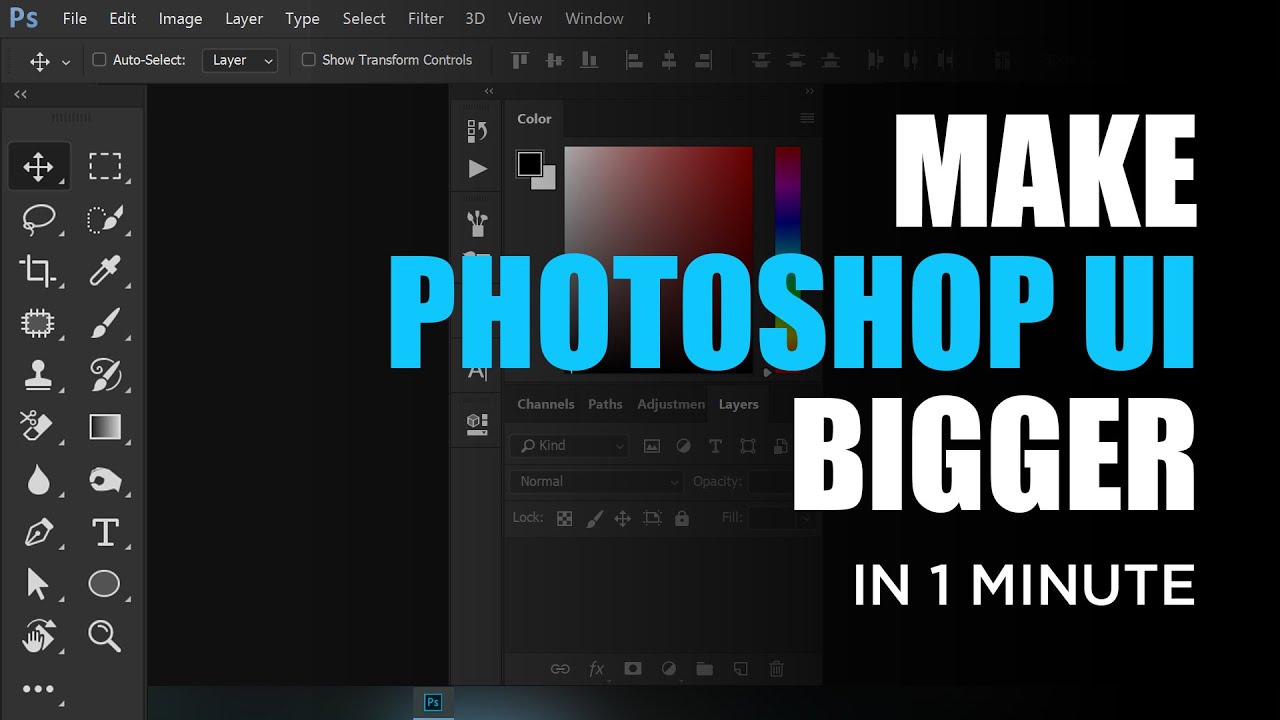The width and height of the screenshot is (1280, 720).
Task: Open the Normal blend mode dropdown
Action: (596, 482)
